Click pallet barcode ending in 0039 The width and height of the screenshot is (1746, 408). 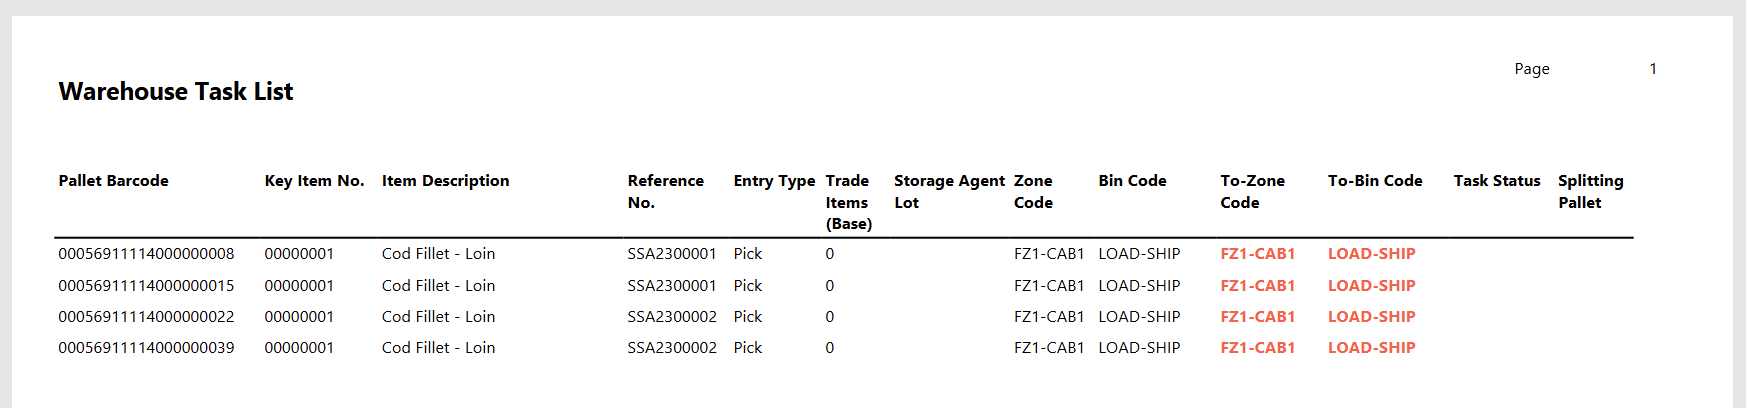(x=146, y=348)
